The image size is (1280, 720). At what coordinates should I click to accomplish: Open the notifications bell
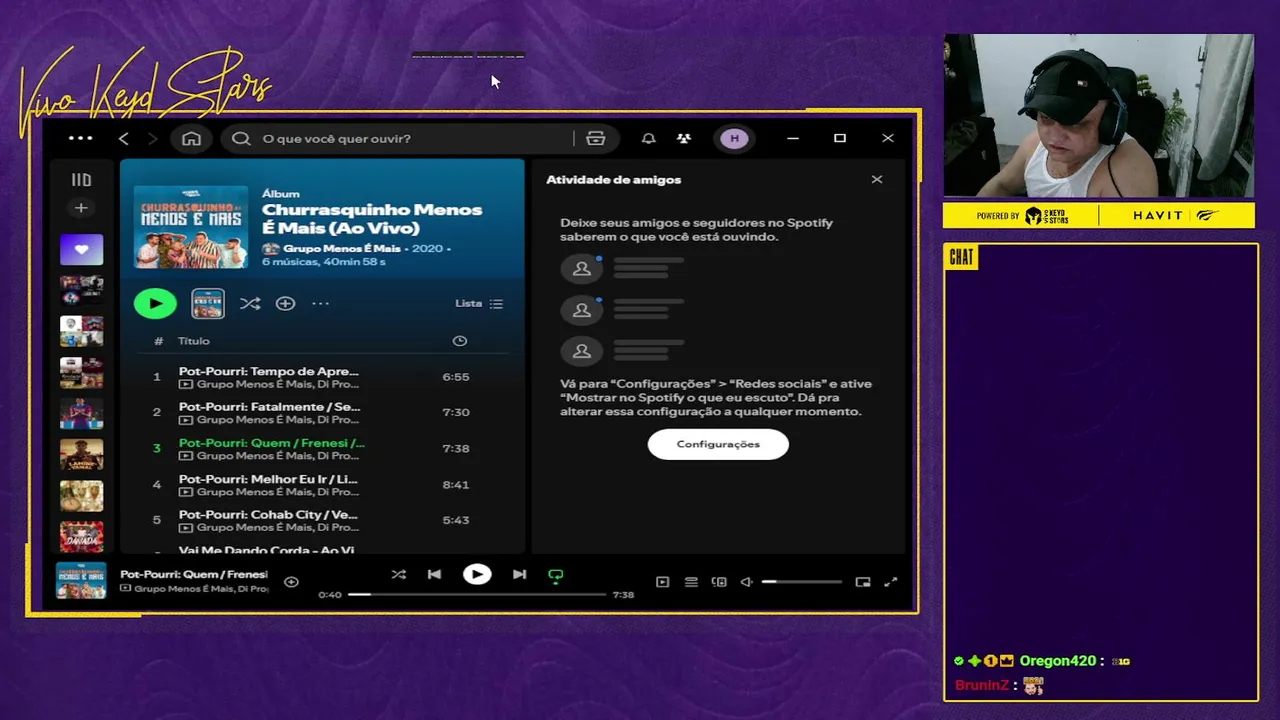tap(648, 138)
